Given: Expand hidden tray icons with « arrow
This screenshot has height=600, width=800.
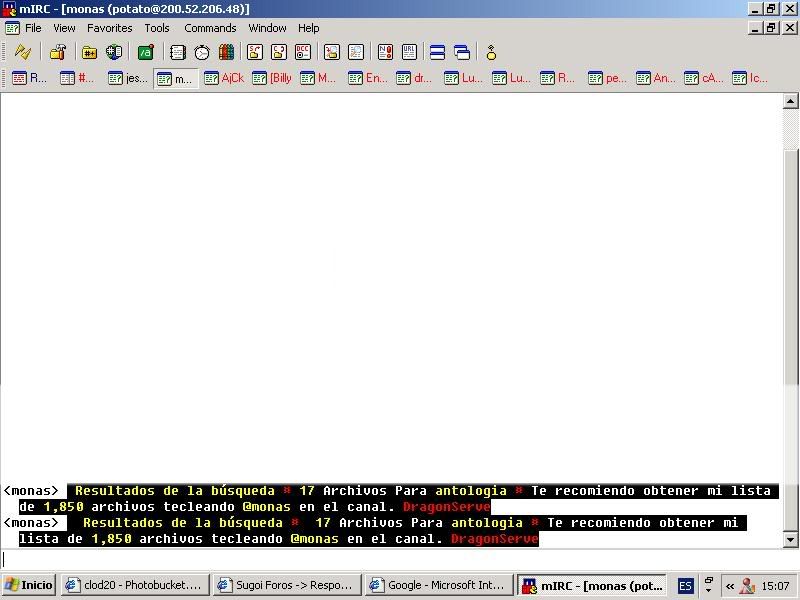Looking at the screenshot, I should [730, 586].
